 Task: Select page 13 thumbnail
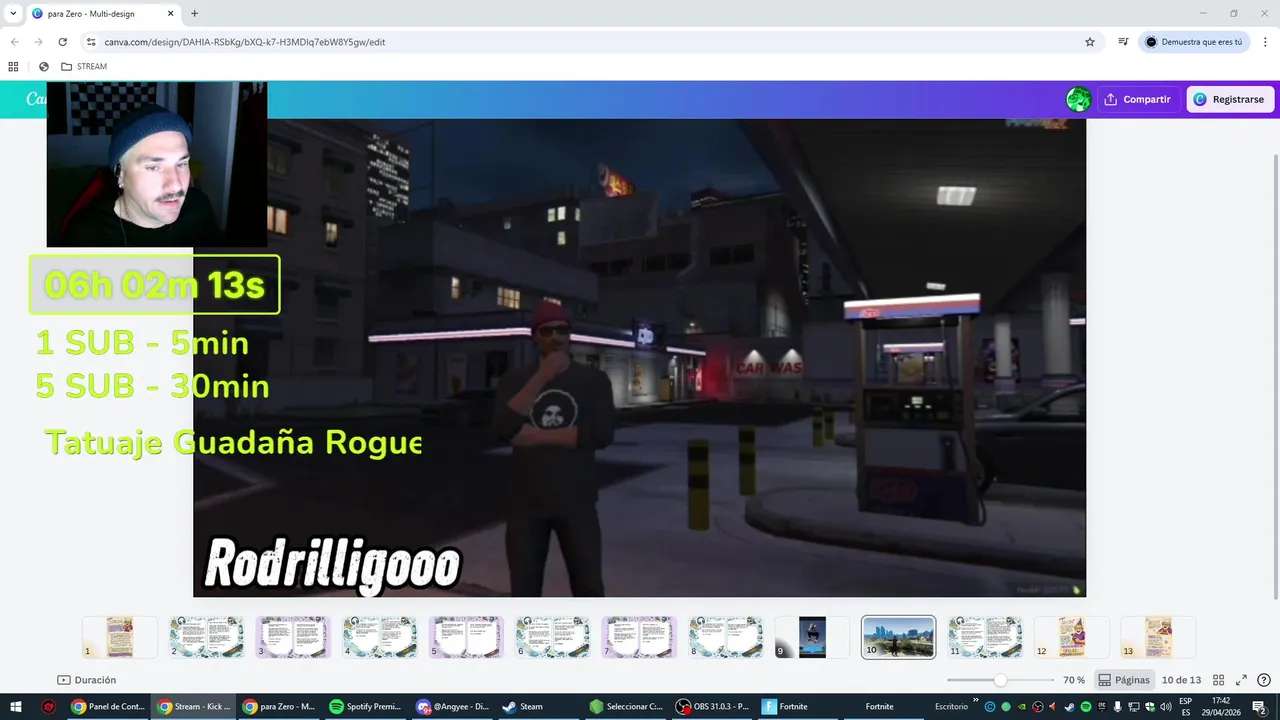click(1158, 637)
